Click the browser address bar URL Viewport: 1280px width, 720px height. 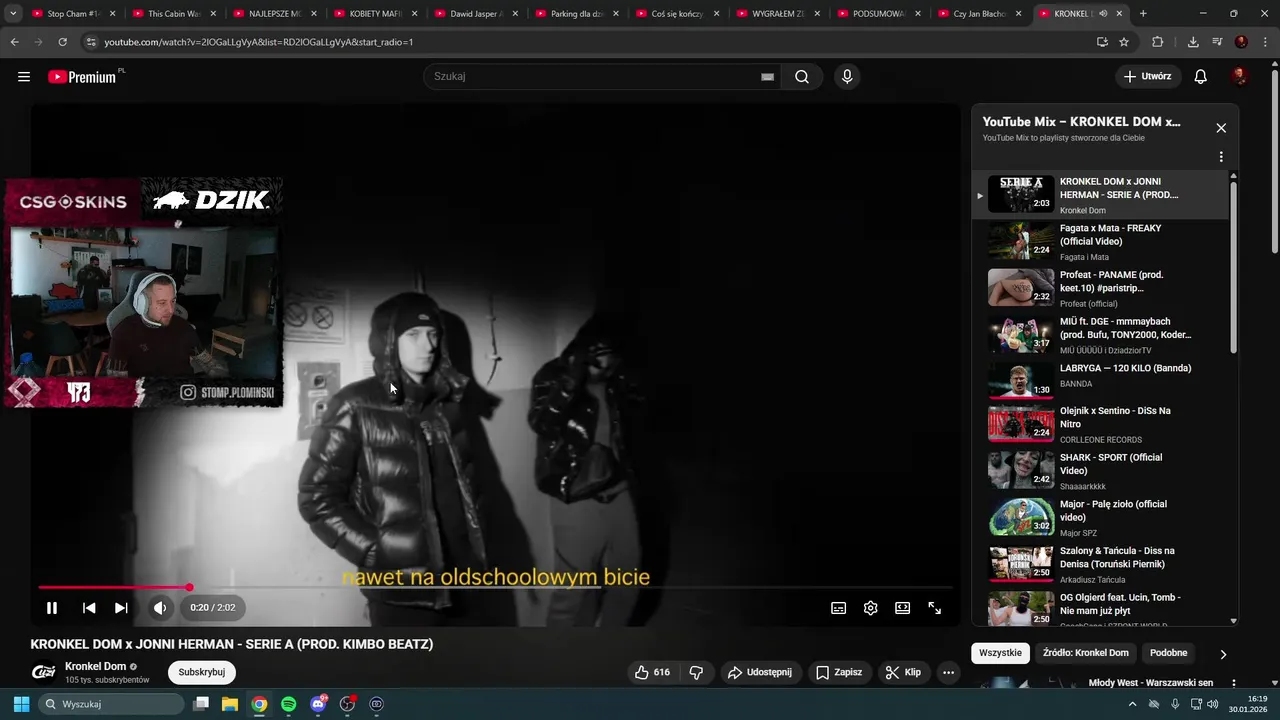[x=258, y=42]
